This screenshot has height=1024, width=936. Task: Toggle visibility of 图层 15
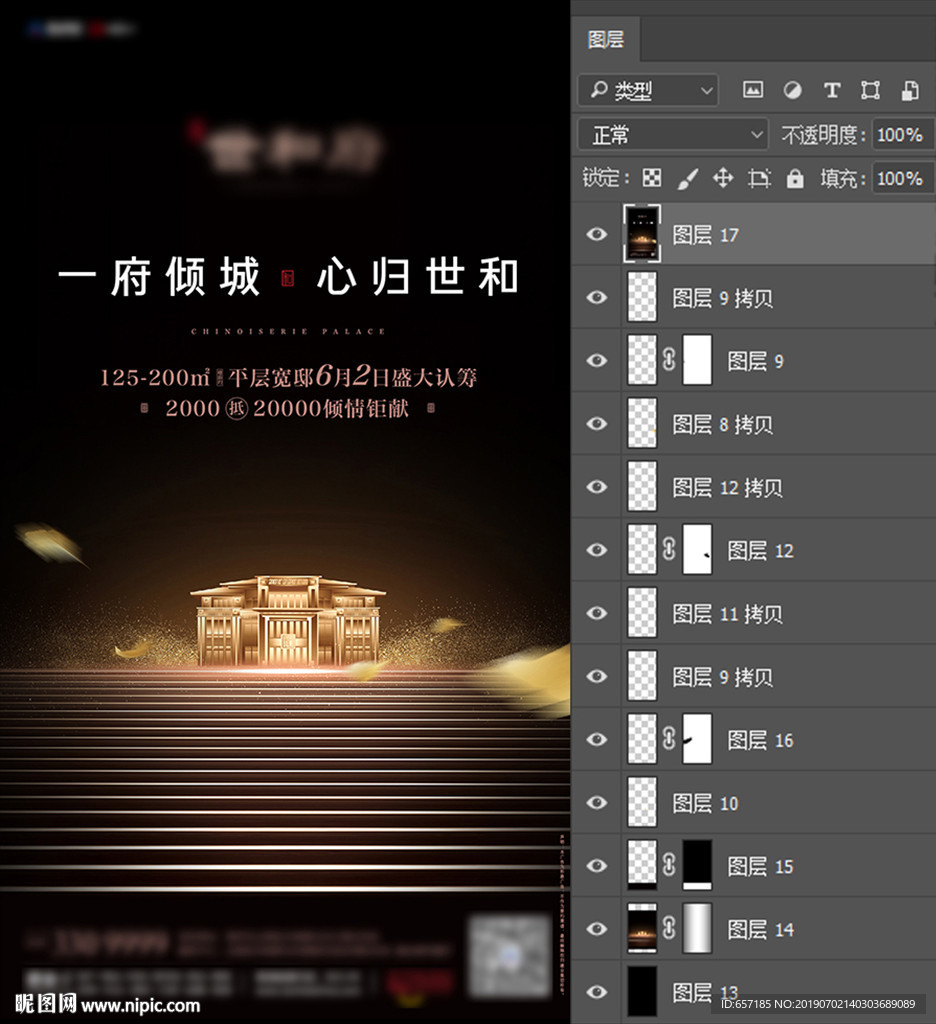pos(596,865)
